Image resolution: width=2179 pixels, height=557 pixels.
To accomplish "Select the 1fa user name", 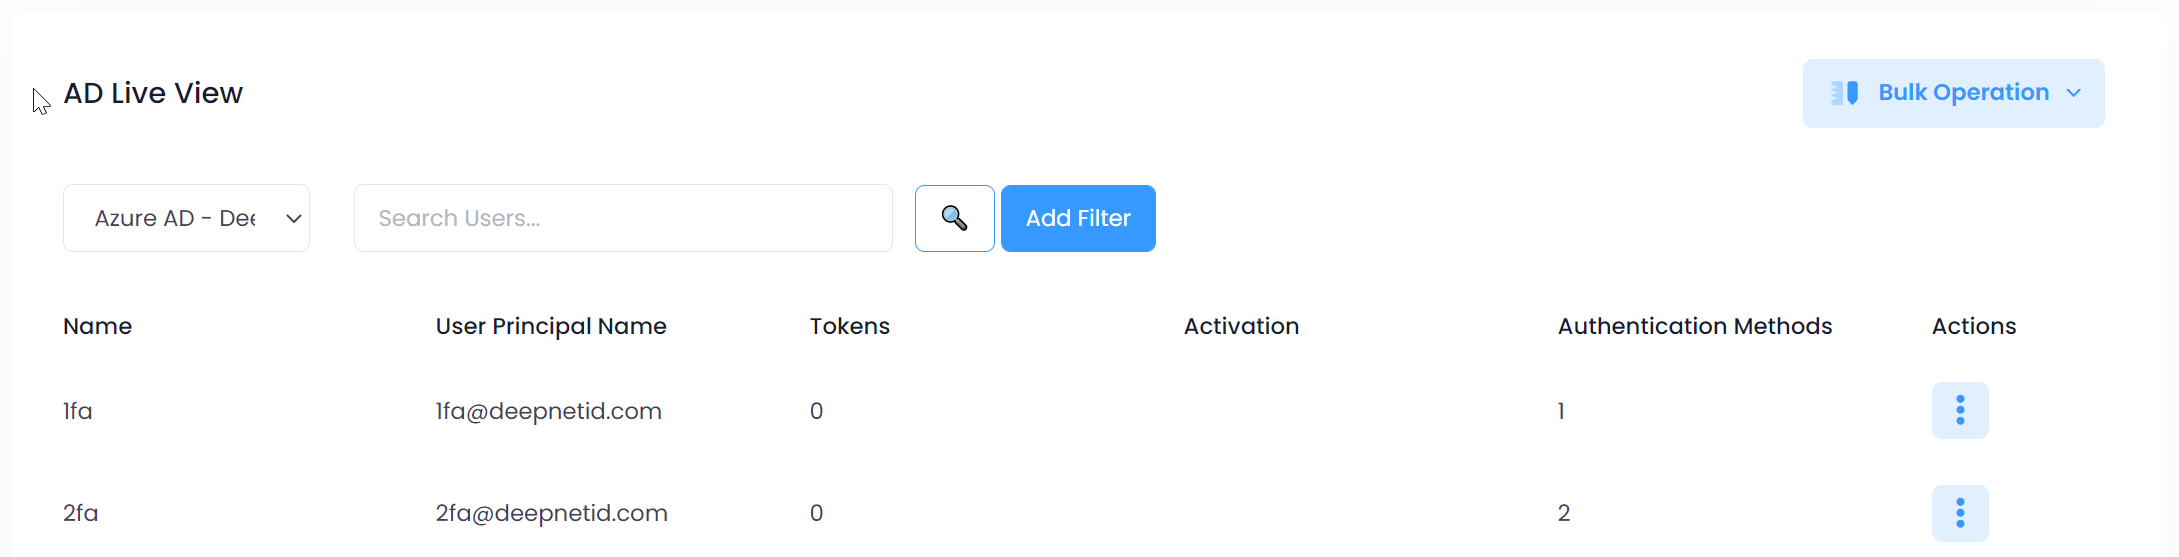I will coord(78,411).
